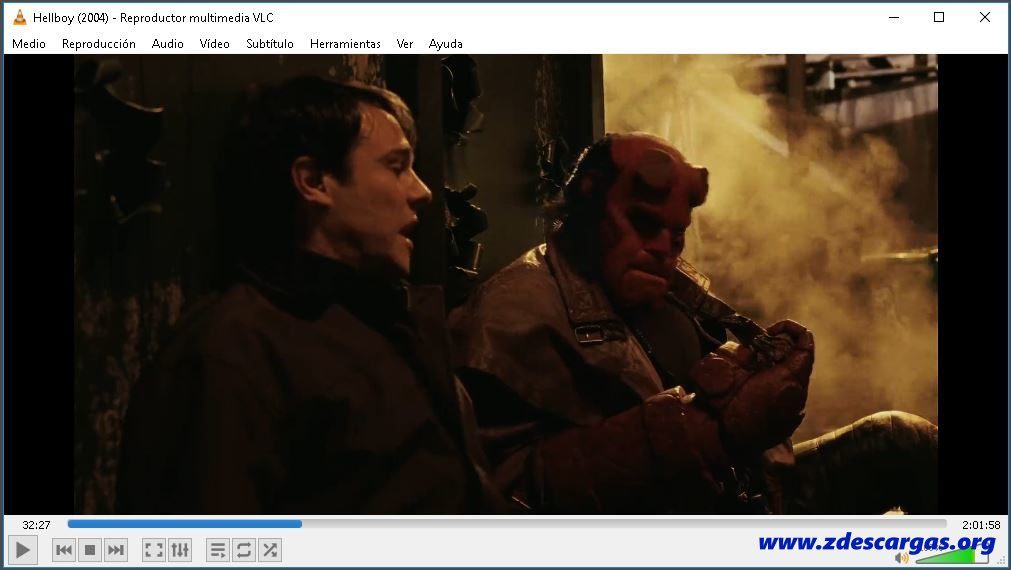Click the Play button
The image size is (1011, 570).
click(22, 550)
